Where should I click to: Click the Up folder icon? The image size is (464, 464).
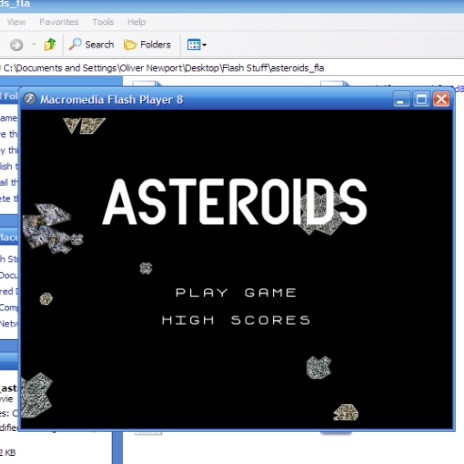(x=50, y=44)
